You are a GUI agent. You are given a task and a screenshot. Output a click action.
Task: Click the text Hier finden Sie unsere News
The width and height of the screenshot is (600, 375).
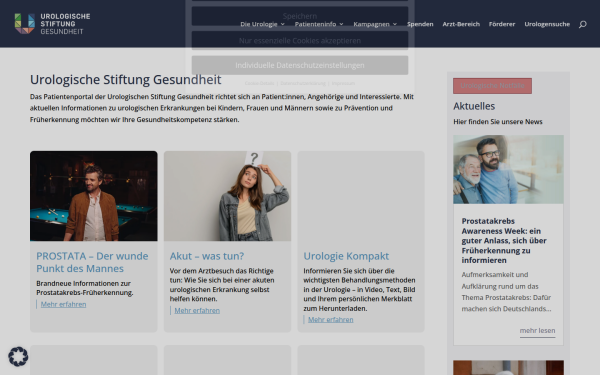coord(498,122)
